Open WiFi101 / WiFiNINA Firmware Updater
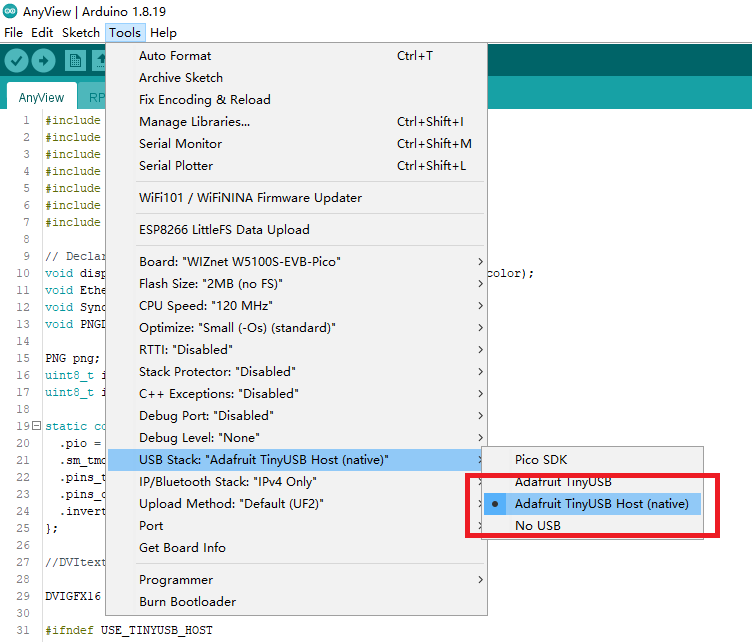Viewport: 752px width, 642px height. (296, 198)
